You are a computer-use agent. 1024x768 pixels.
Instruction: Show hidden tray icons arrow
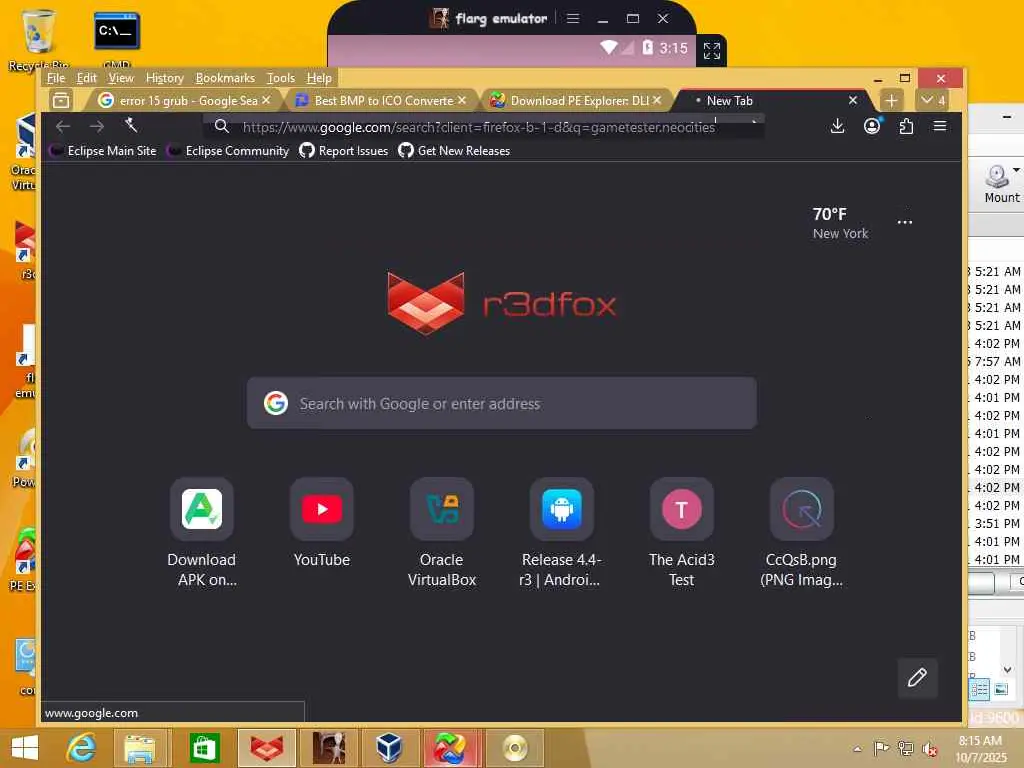coord(857,749)
